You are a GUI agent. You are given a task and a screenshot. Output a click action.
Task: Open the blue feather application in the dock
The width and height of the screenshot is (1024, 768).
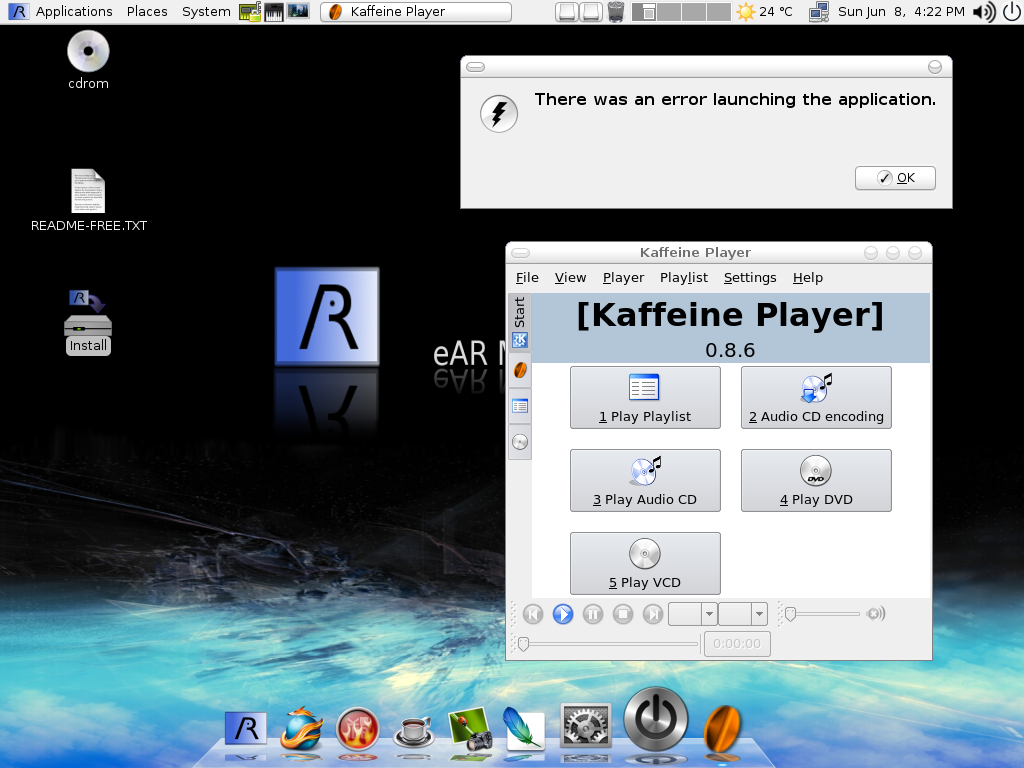[x=524, y=729]
